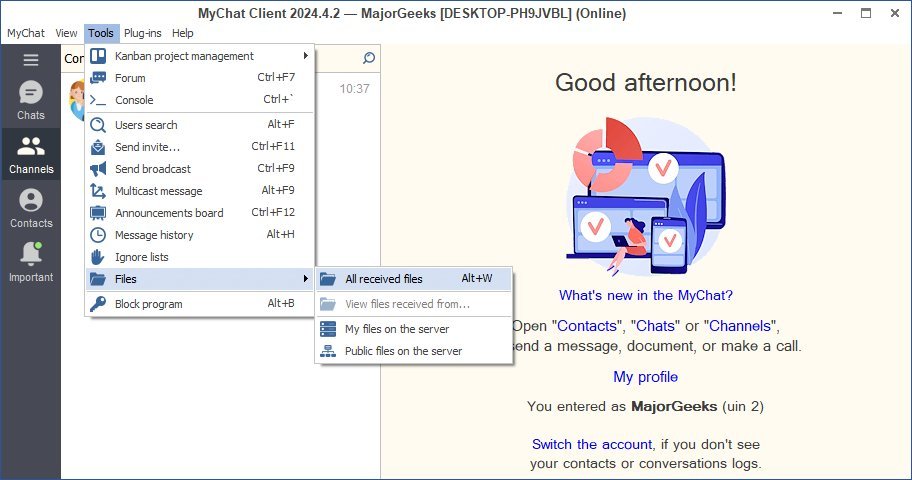Open Contacts in the sidebar
This screenshot has height=480, width=912.
(31, 208)
